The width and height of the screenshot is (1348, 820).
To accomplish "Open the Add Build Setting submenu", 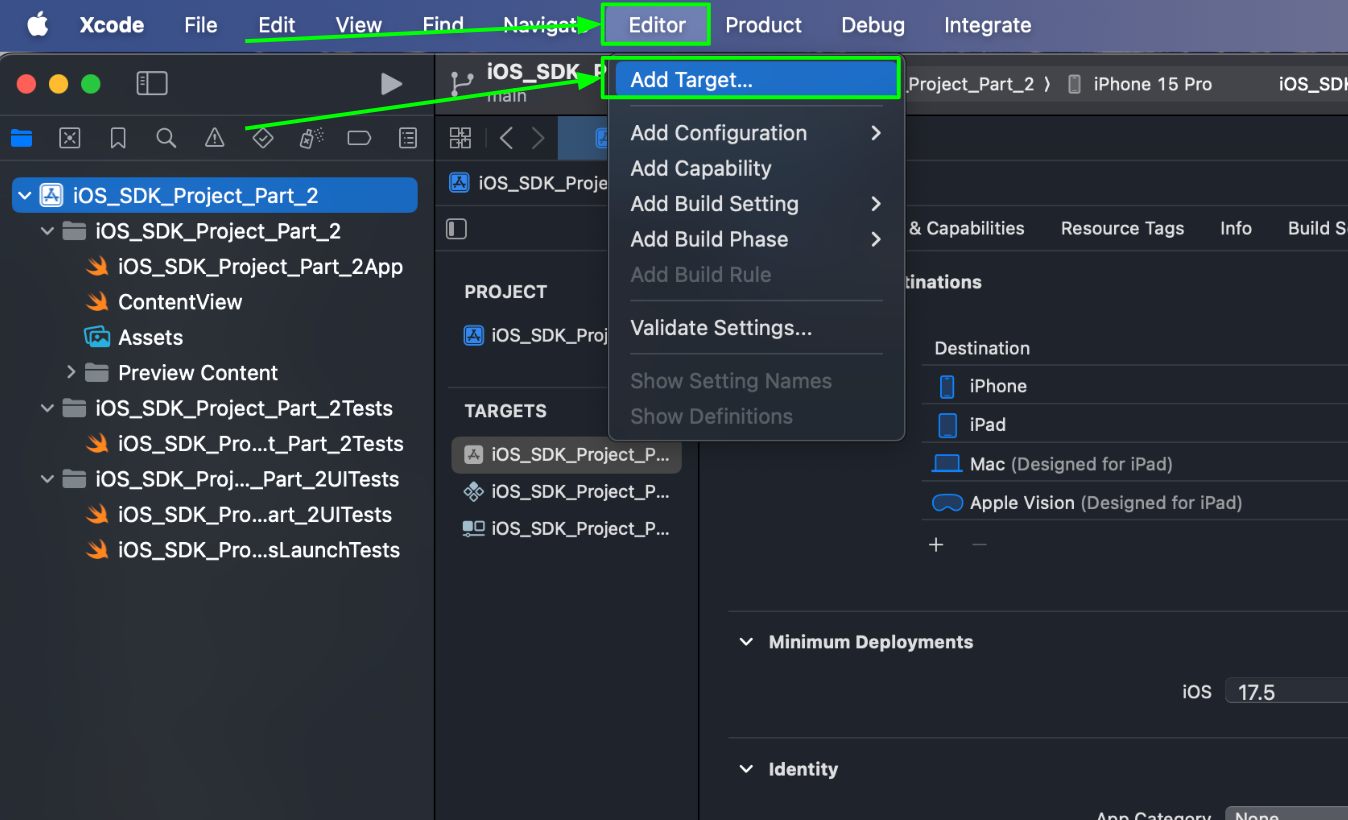I will coord(756,204).
